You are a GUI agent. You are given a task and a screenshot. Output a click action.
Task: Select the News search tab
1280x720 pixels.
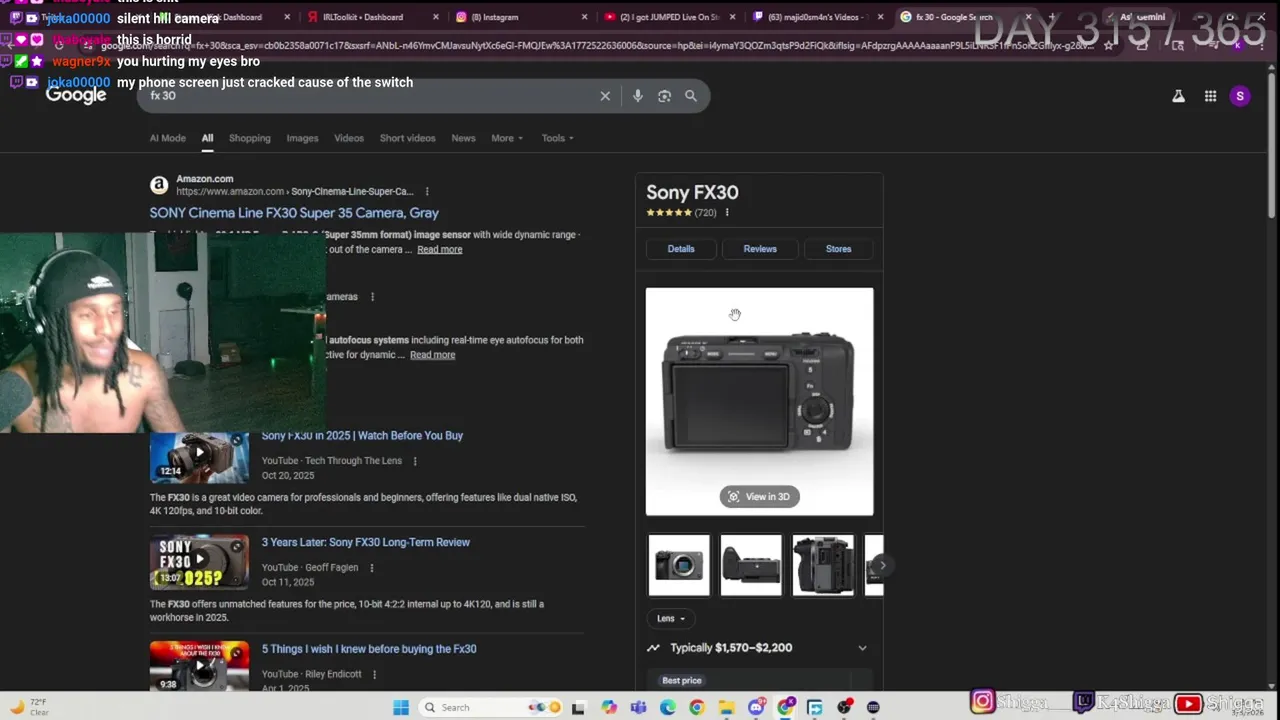point(463,138)
